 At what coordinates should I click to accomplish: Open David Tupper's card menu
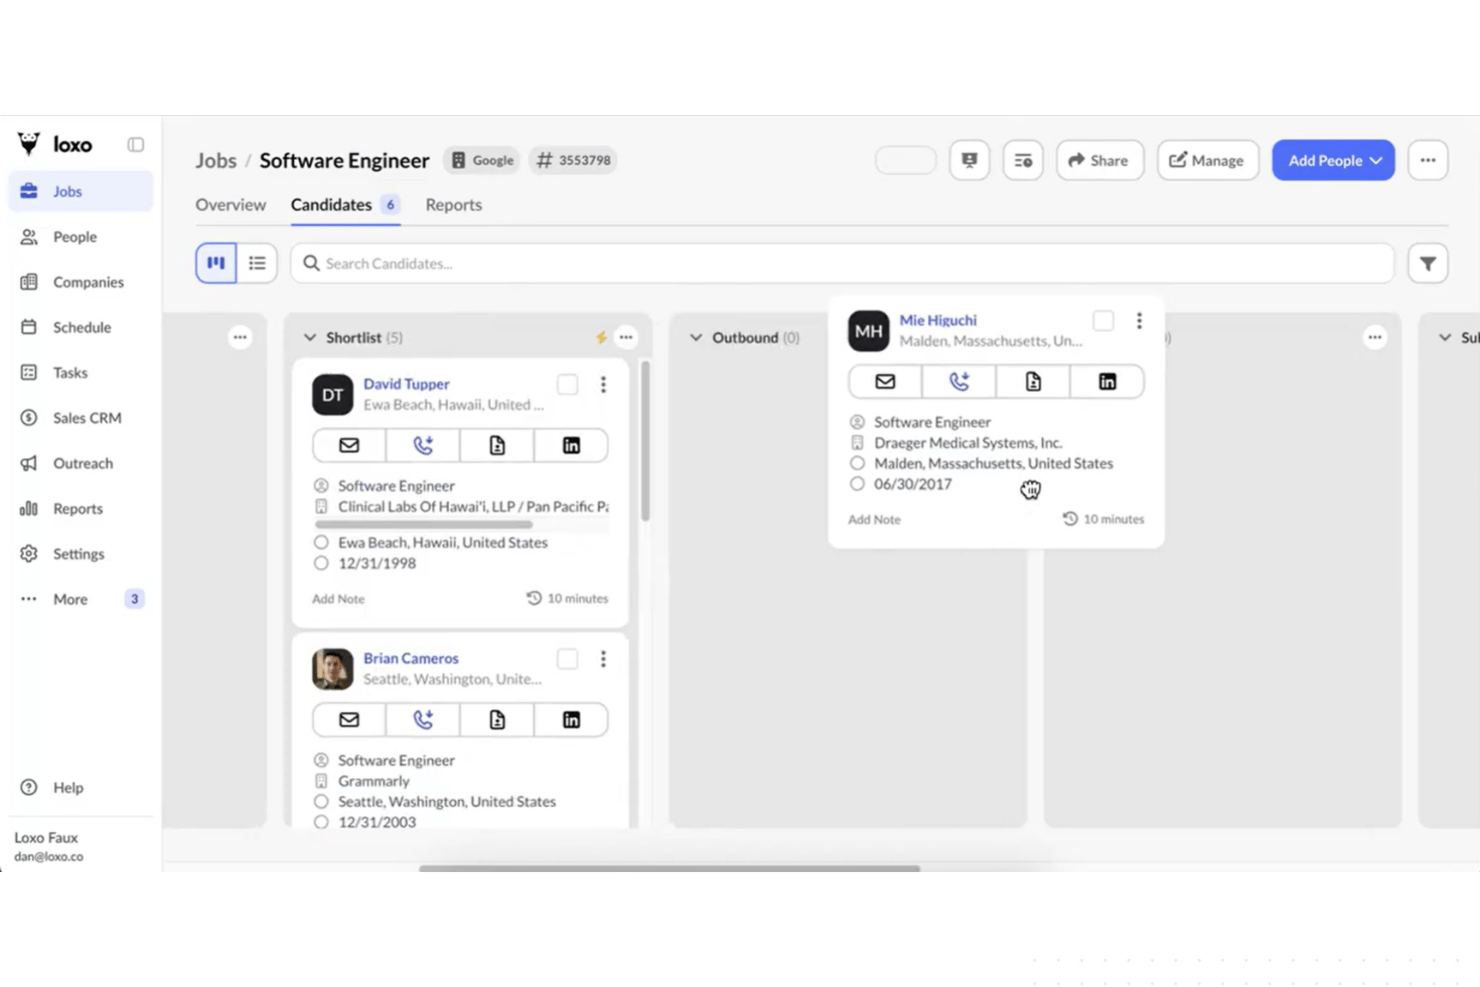click(x=603, y=384)
